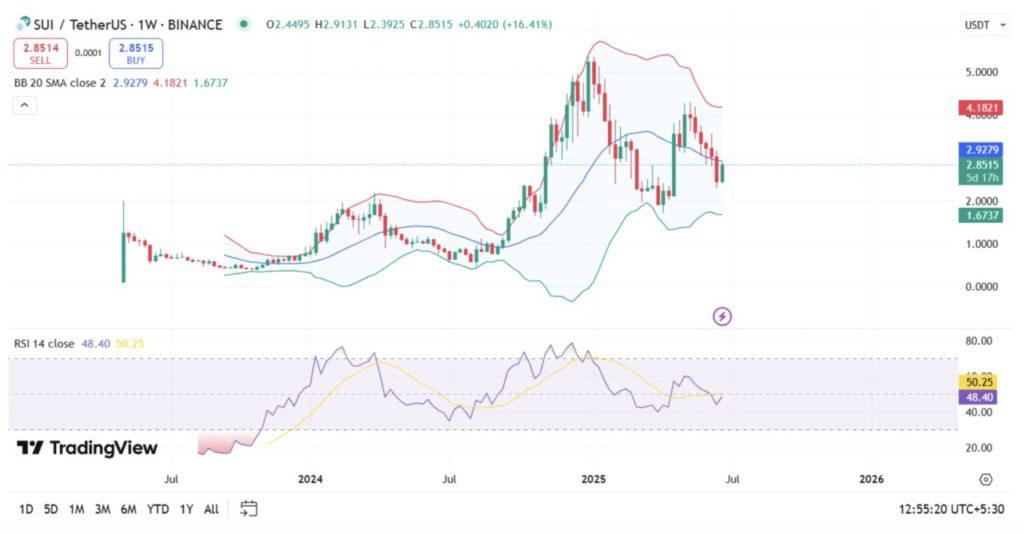The height and width of the screenshot is (534, 1024).
Task: Select the YTD time range
Action: pyautogui.click(x=157, y=509)
